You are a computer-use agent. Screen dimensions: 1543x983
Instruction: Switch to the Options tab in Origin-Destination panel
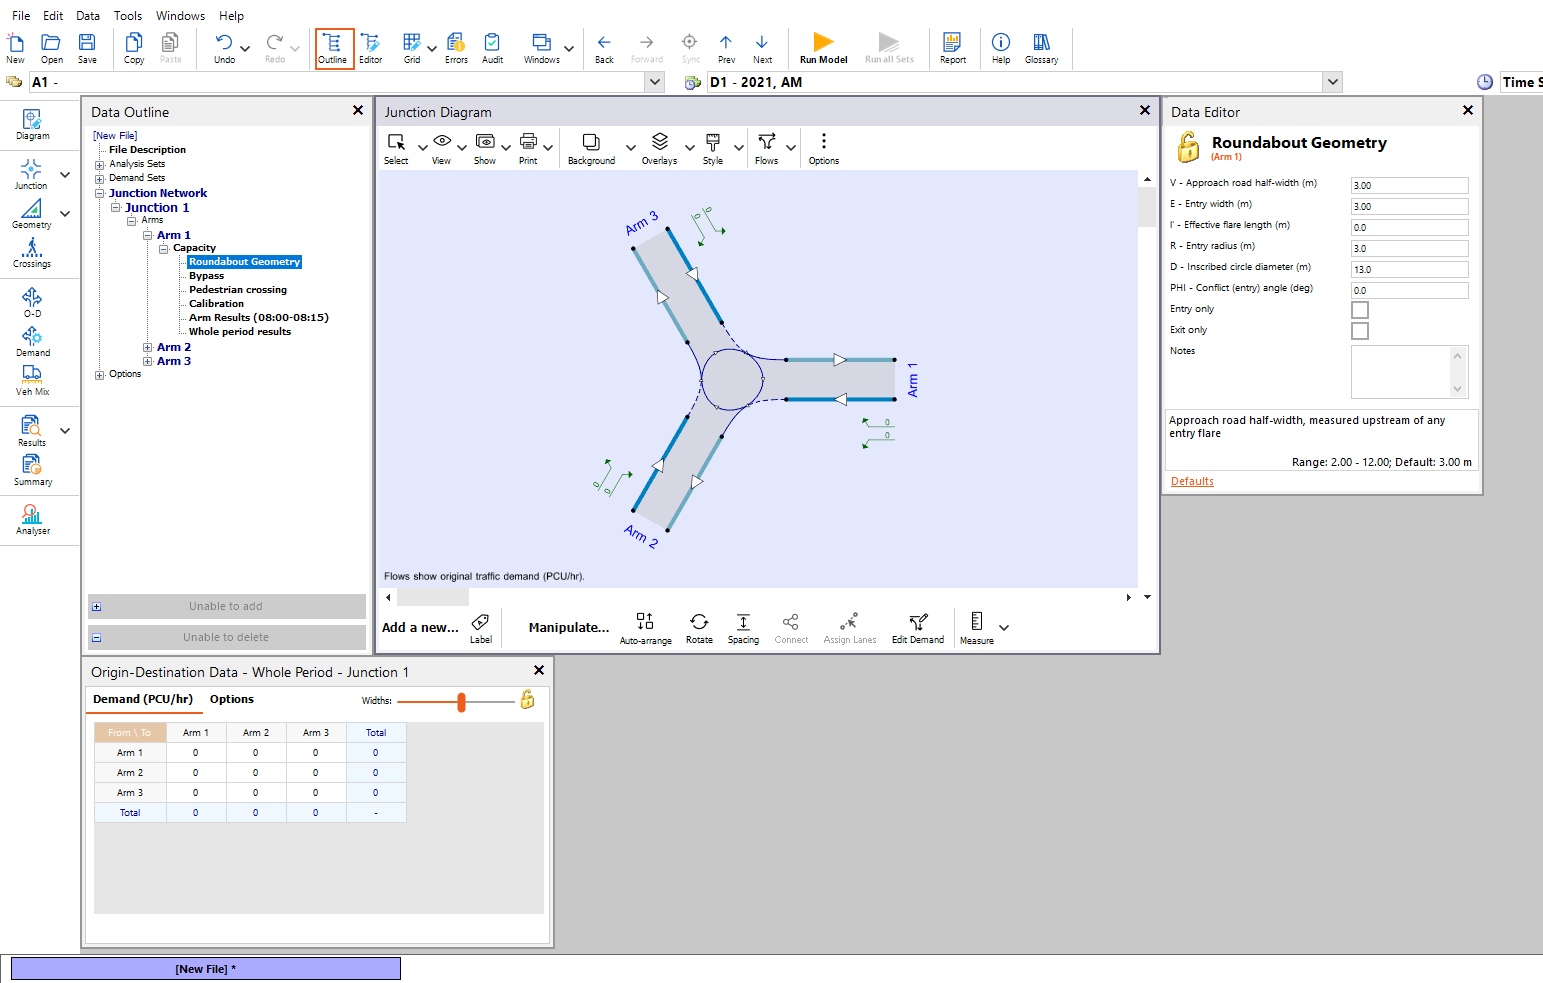point(231,700)
